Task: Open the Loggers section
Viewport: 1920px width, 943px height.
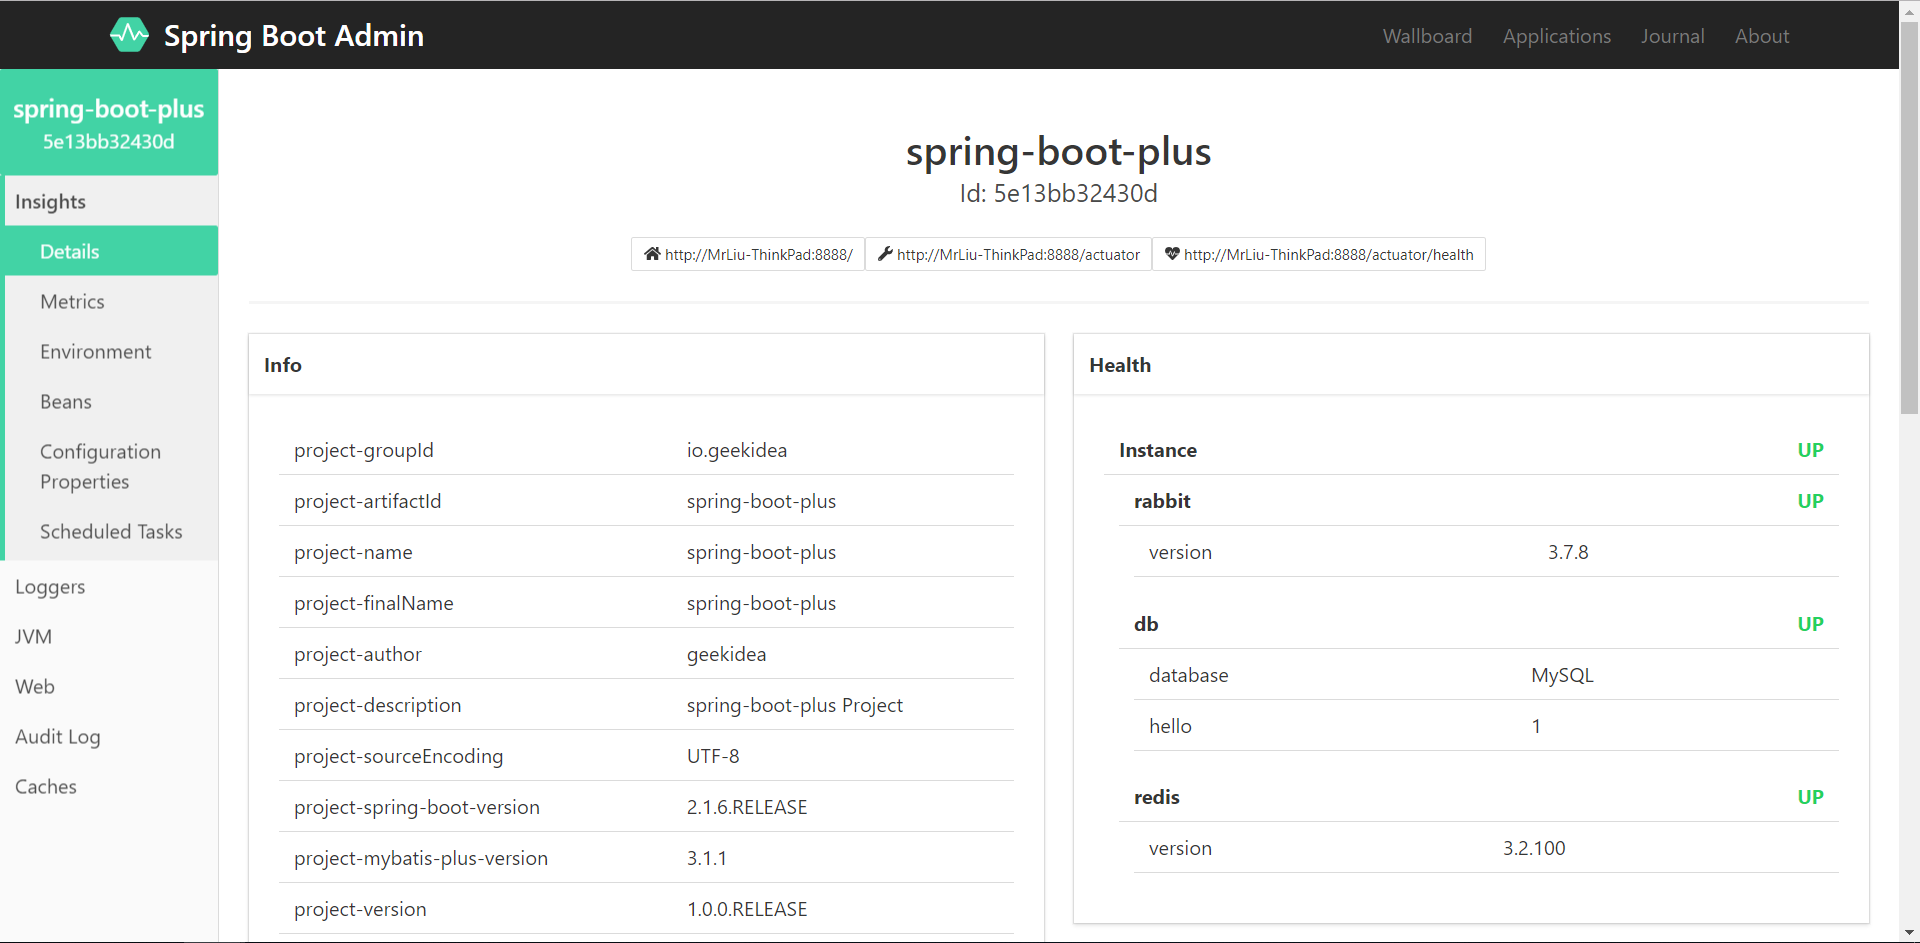Action: tap(109, 586)
